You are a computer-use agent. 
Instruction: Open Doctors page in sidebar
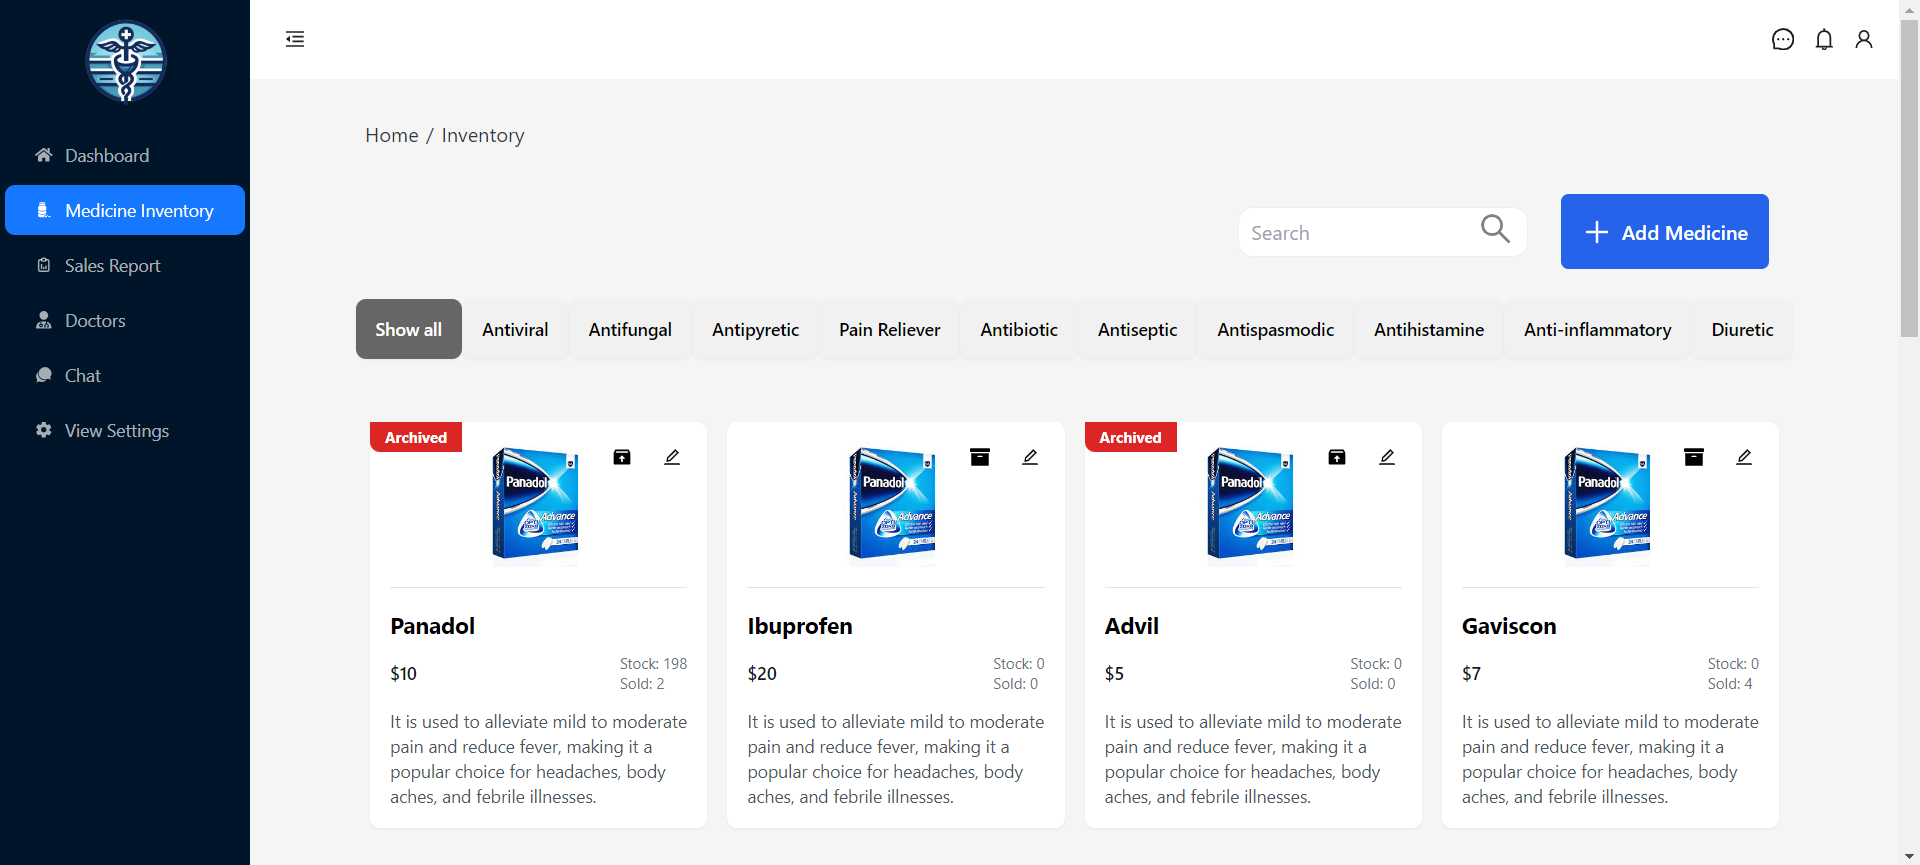tap(125, 320)
